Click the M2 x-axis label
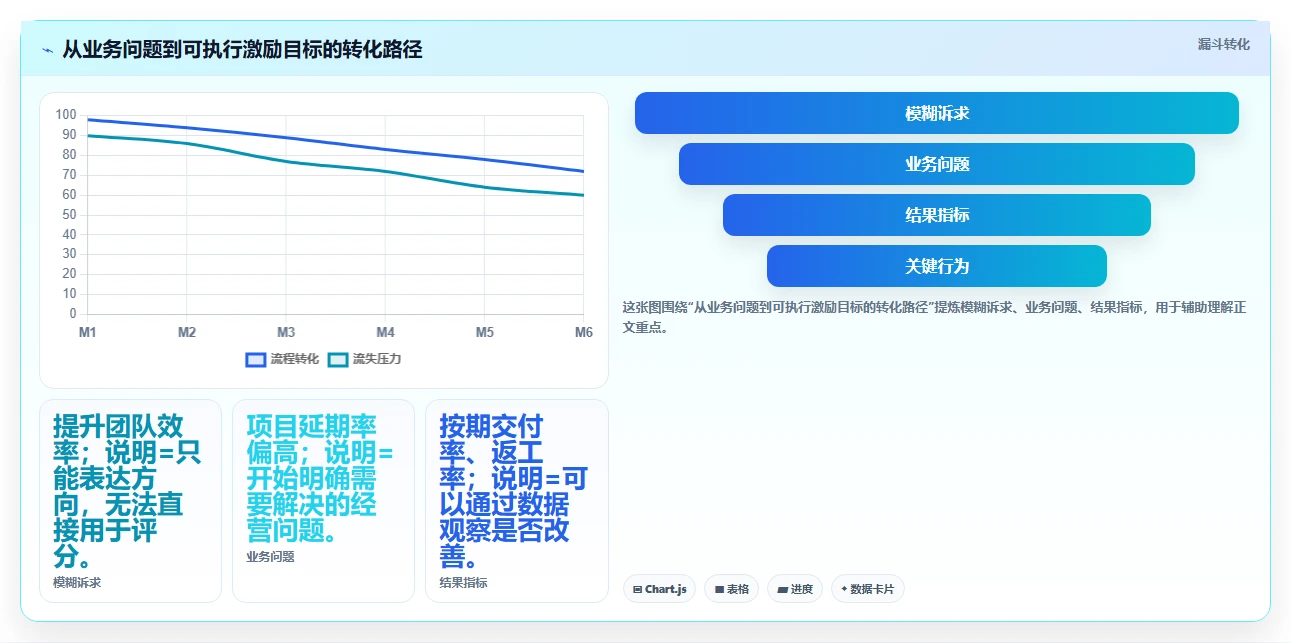 pos(187,332)
